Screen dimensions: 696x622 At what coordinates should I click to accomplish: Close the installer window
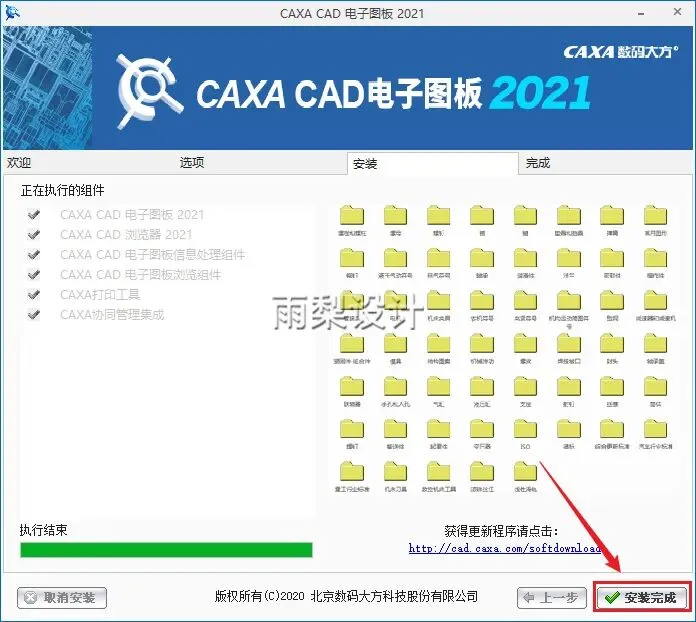677,12
